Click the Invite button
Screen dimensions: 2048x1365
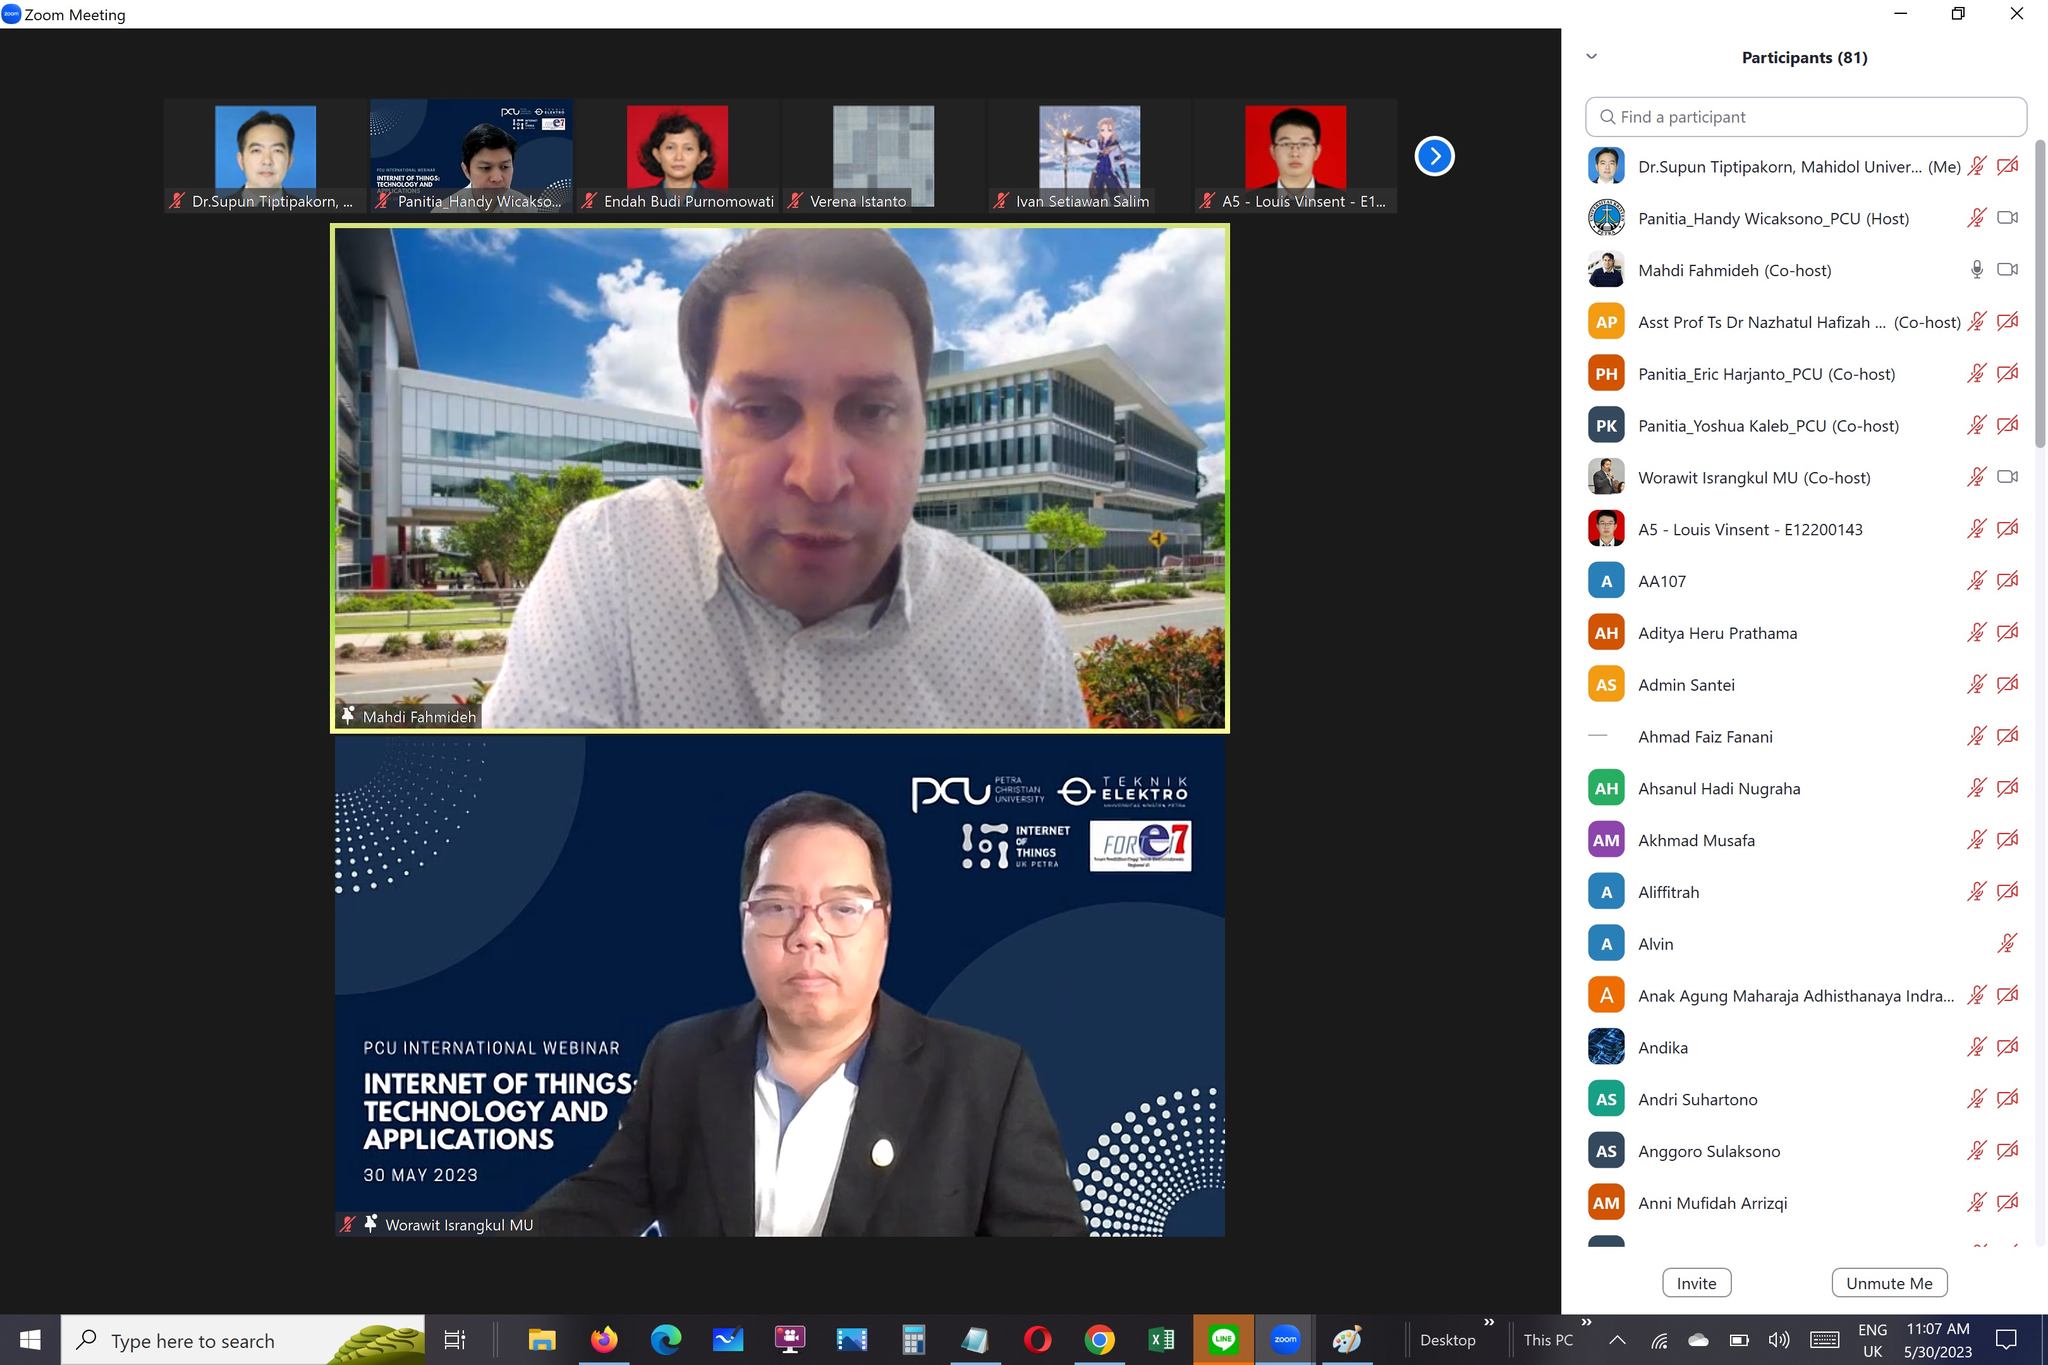[x=1696, y=1283]
